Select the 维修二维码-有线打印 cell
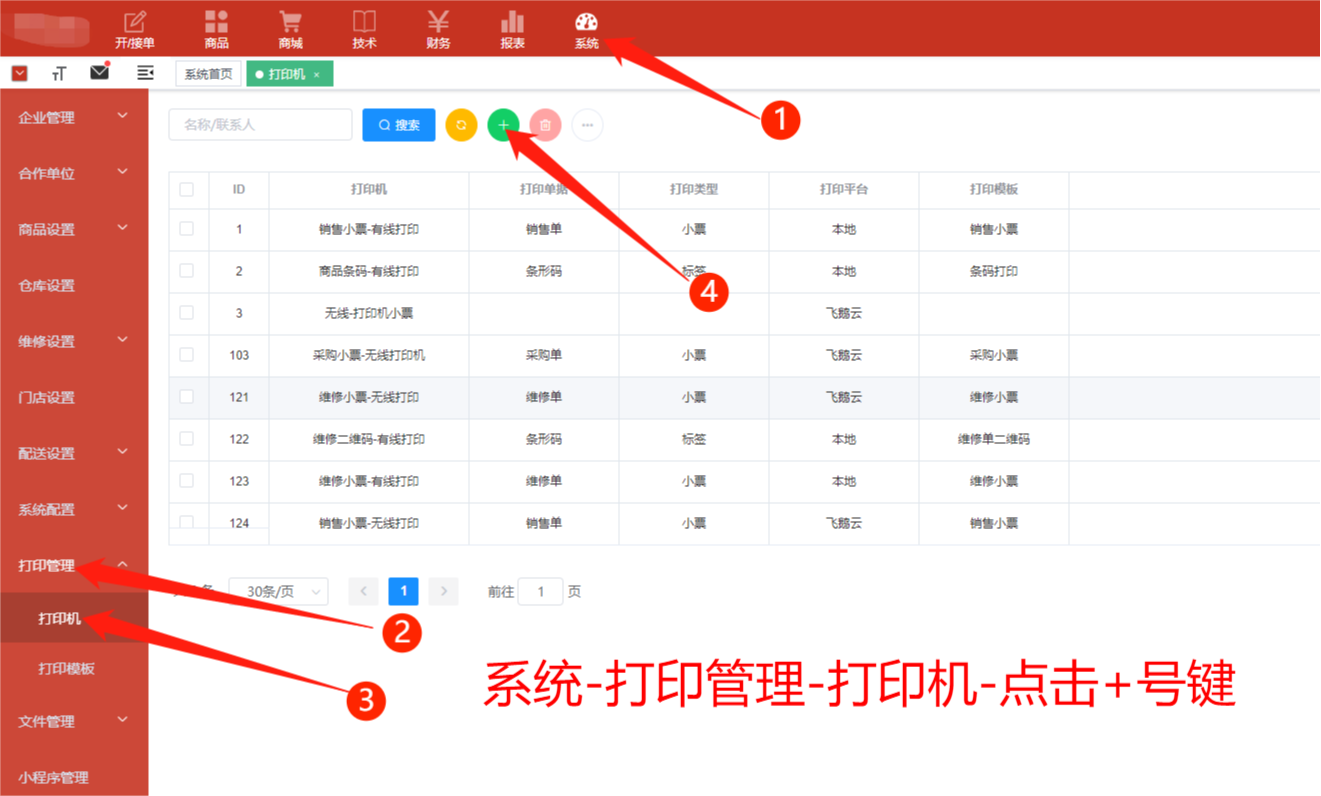 point(369,439)
